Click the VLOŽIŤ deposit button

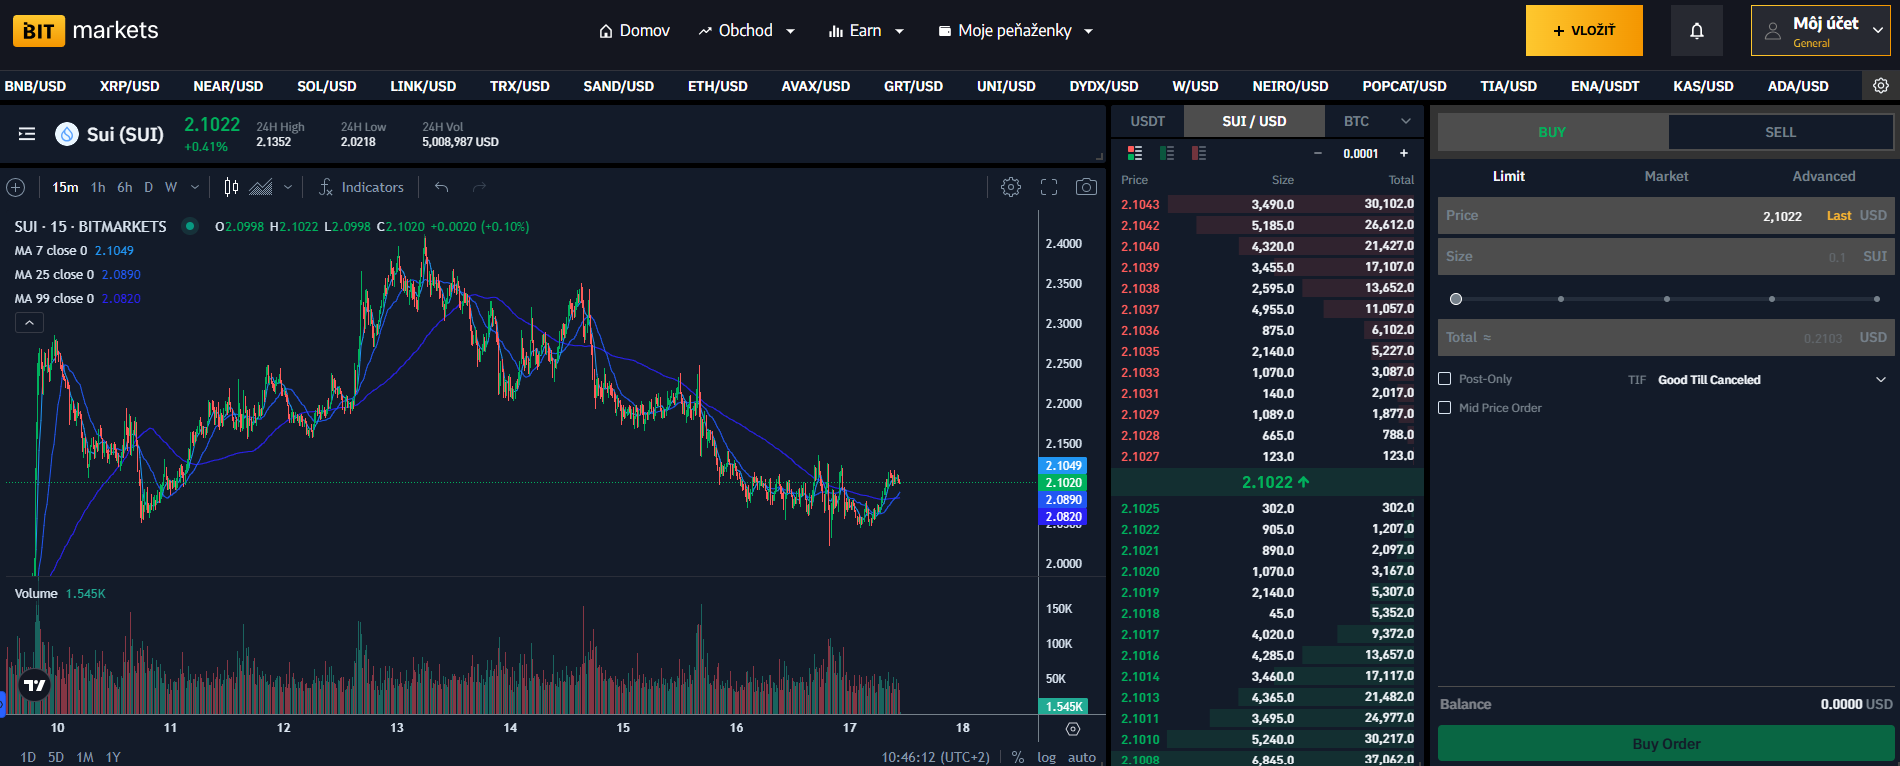click(1583, 31)
